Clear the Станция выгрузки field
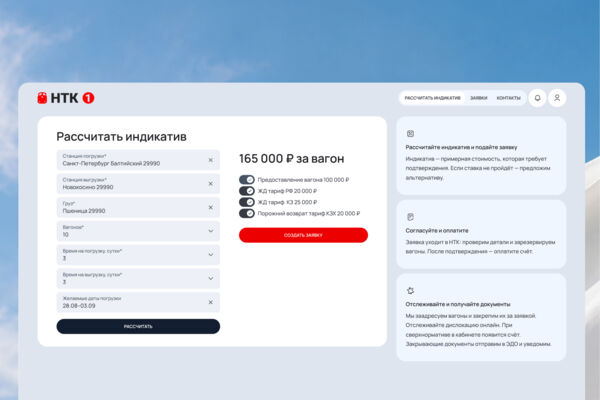Viewport: 600px width, 400px height. (x=210, y=184)
